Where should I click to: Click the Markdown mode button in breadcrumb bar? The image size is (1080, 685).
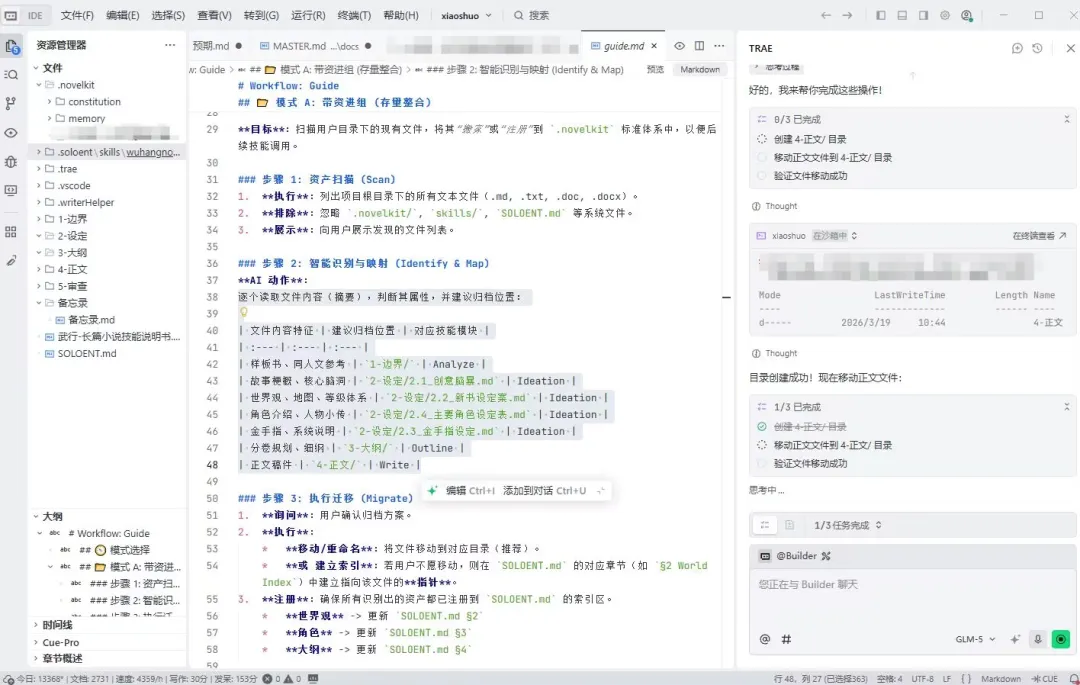pos(700,70)
